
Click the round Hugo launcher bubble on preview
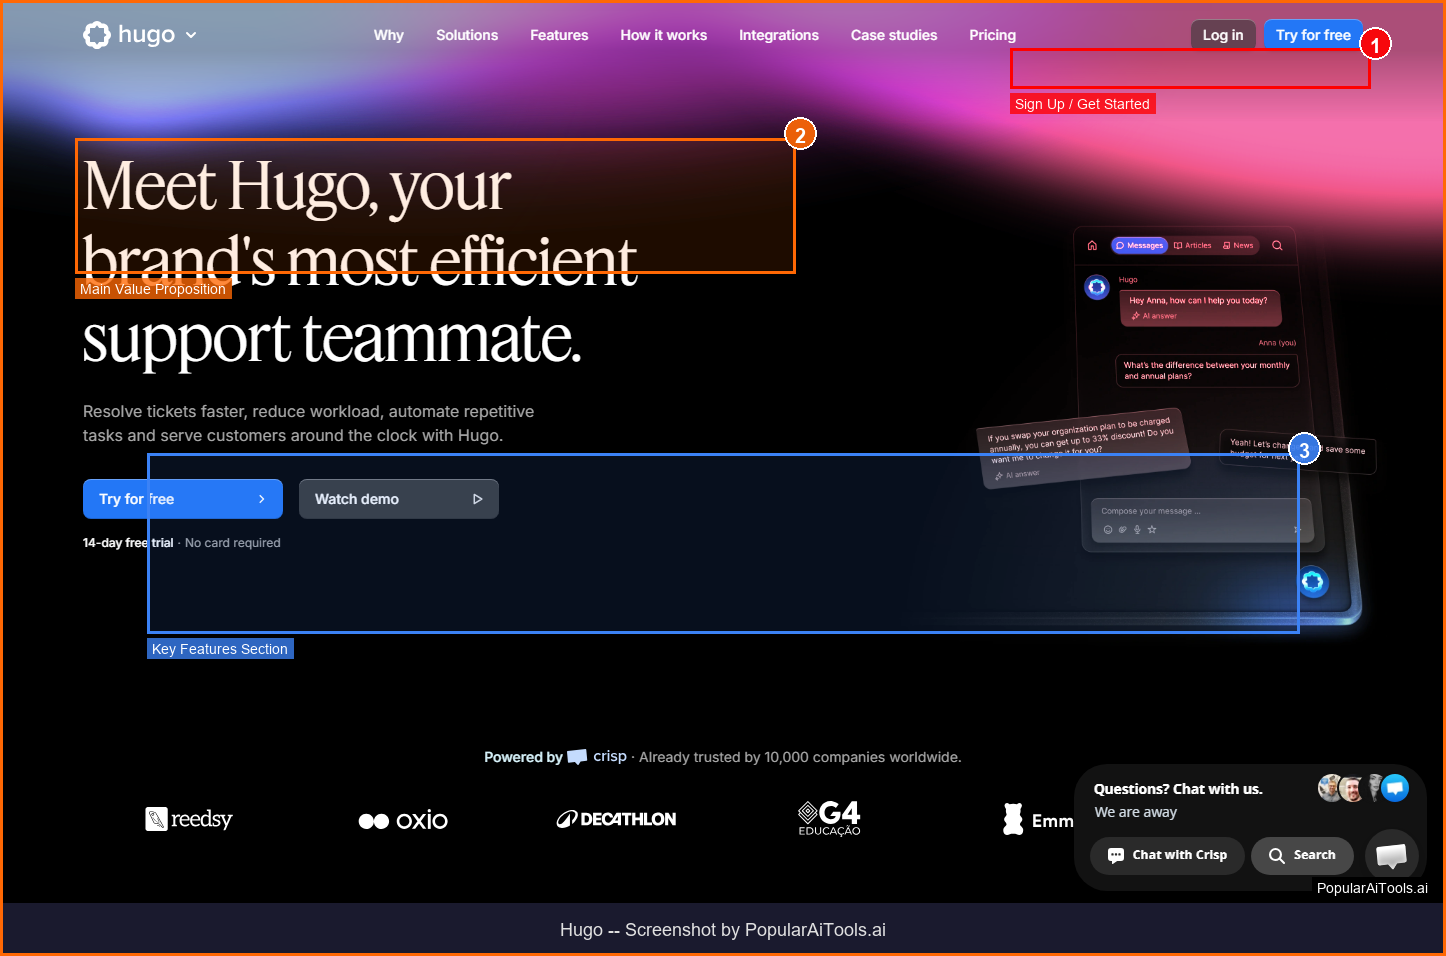click(x=1313, y=581)
